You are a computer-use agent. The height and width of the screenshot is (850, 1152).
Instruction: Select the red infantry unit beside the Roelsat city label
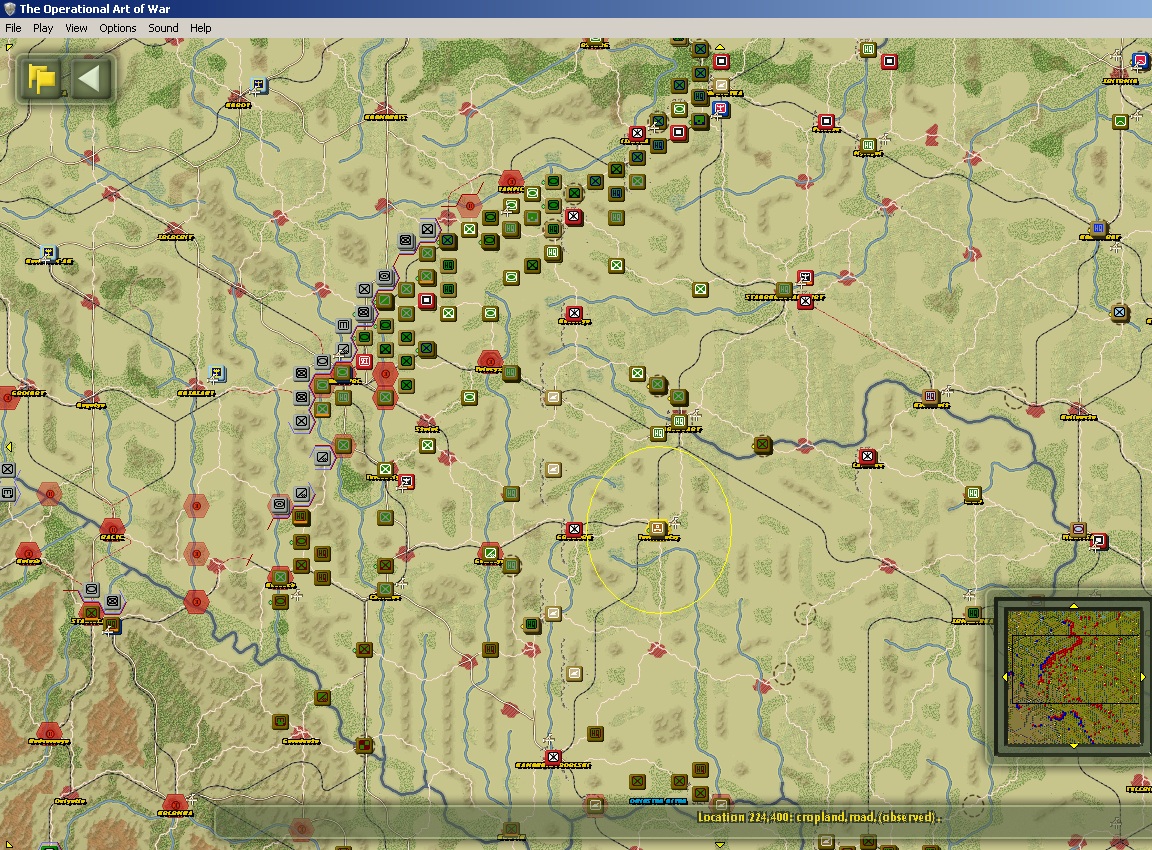tap(553, 757)
